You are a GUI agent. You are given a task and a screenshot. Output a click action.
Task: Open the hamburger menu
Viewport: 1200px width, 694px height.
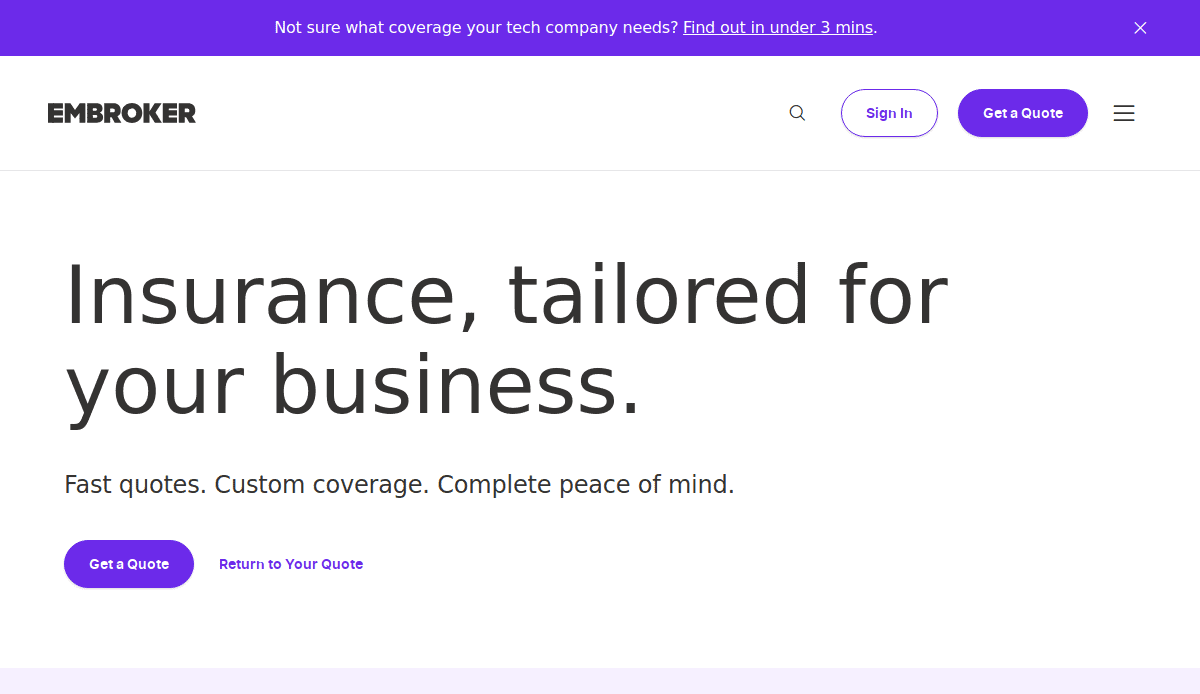(x=1124, y=113)
